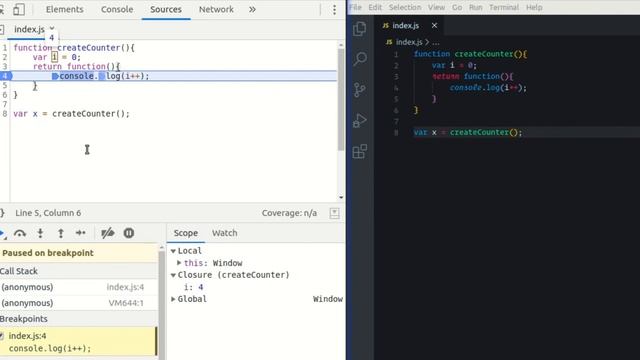Select the Sources tab
The width and height of the screenshot is (640, 360).
click(x=166, y=9)
